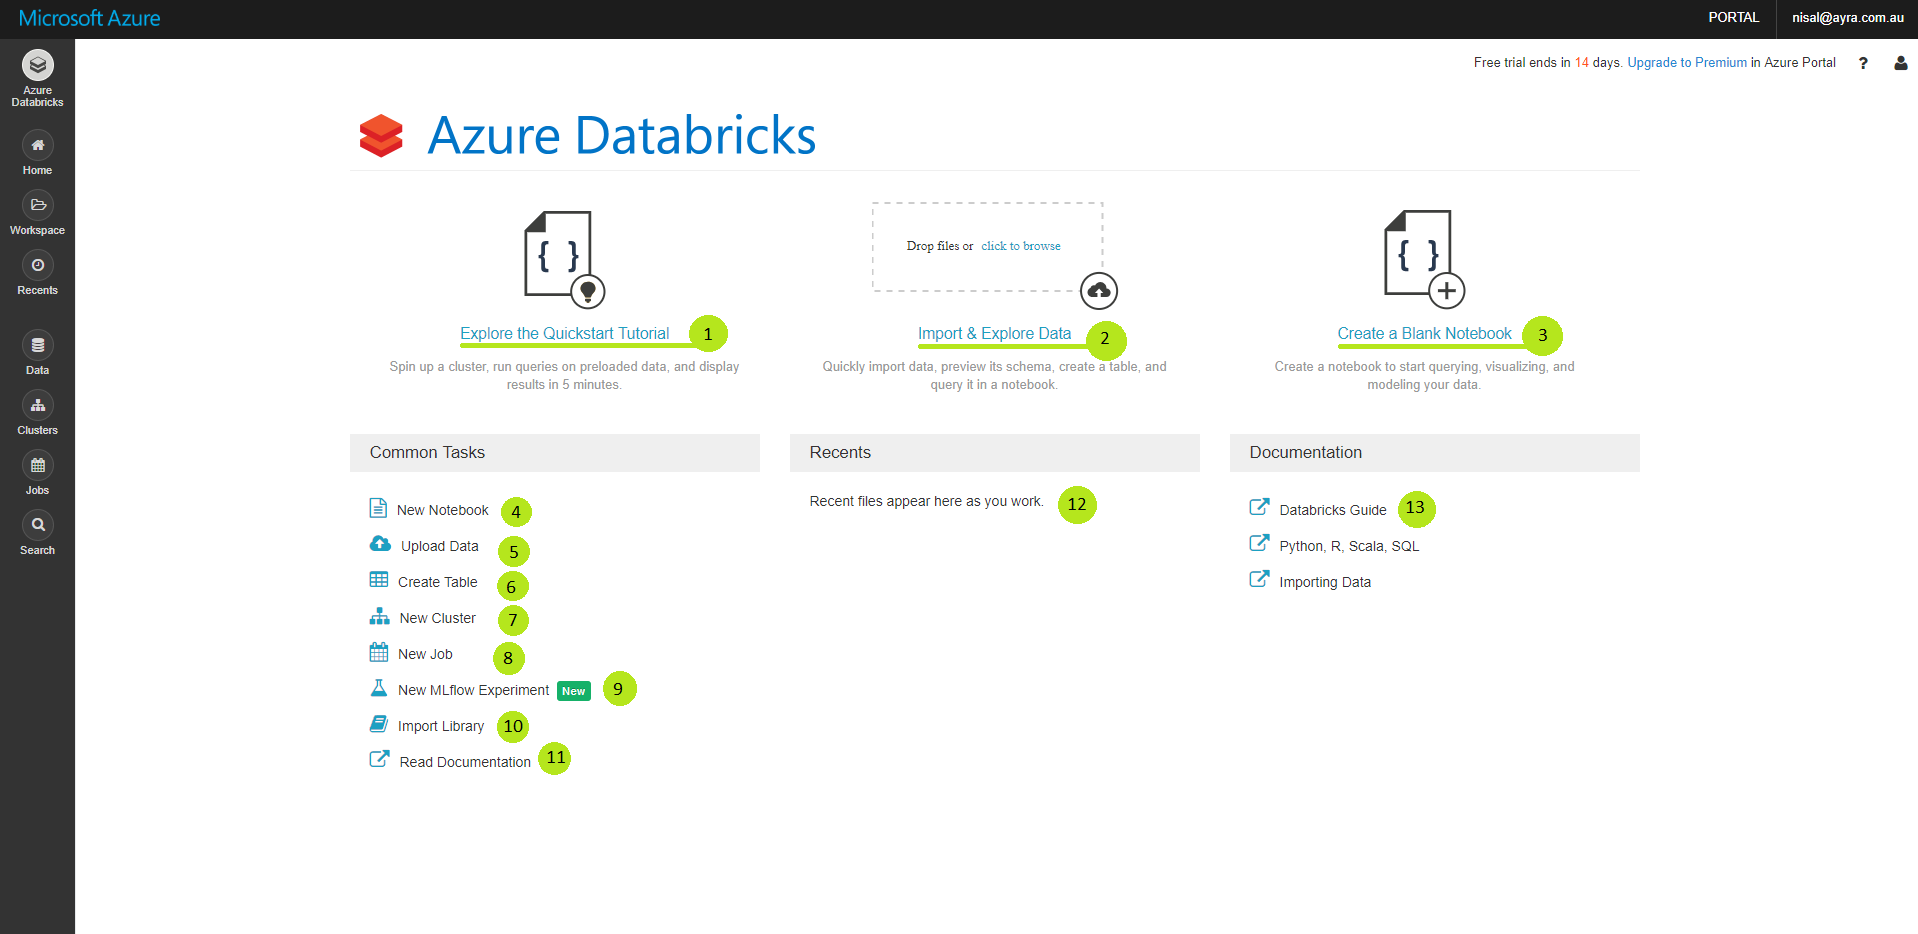
Task: Open Create a Blank Notebook link
Action: [1425, 334]
